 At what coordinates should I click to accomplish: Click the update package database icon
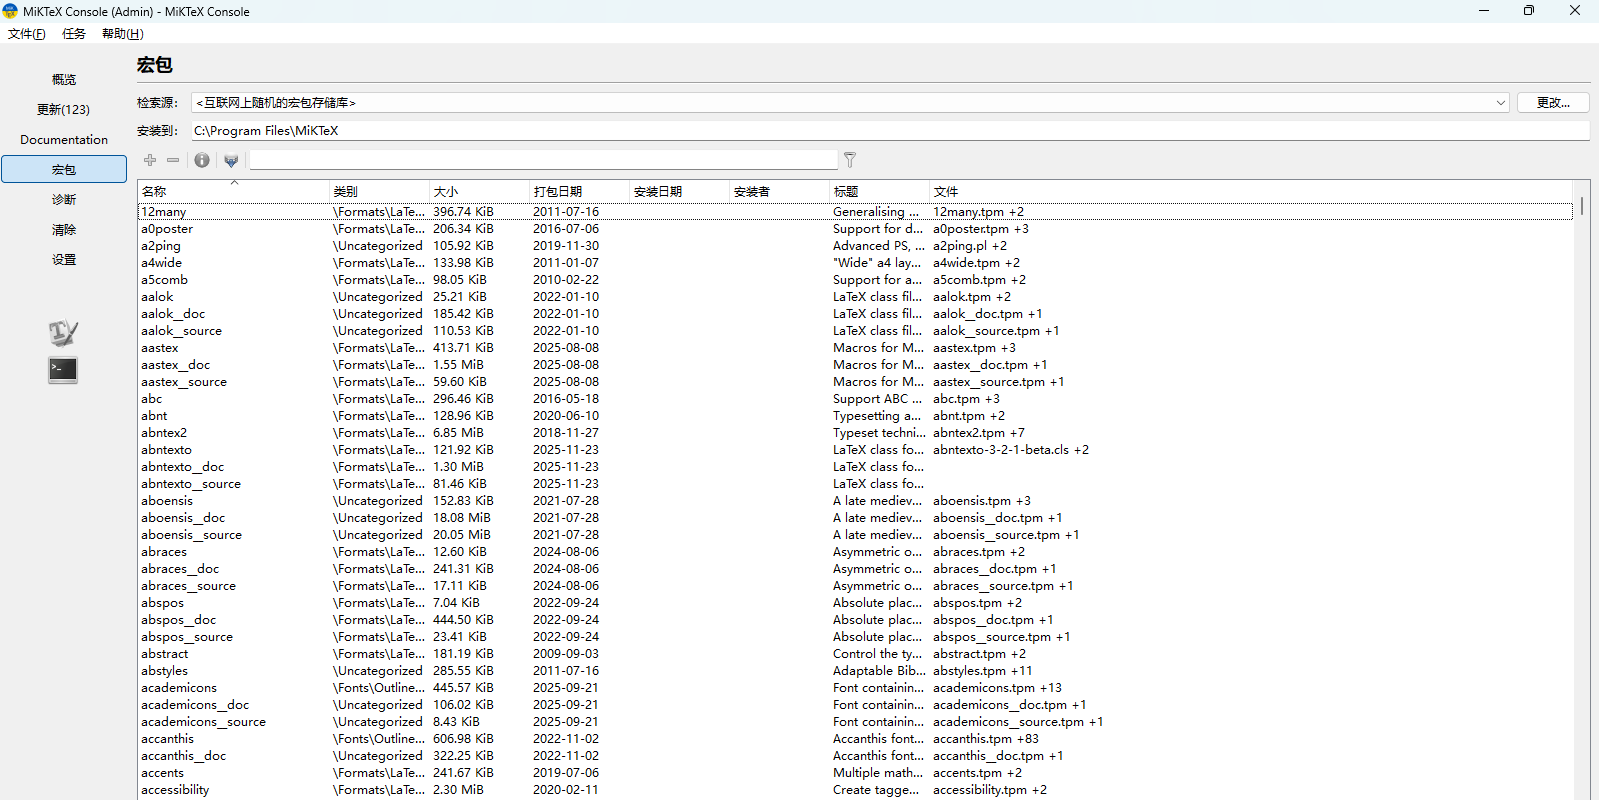231,160
